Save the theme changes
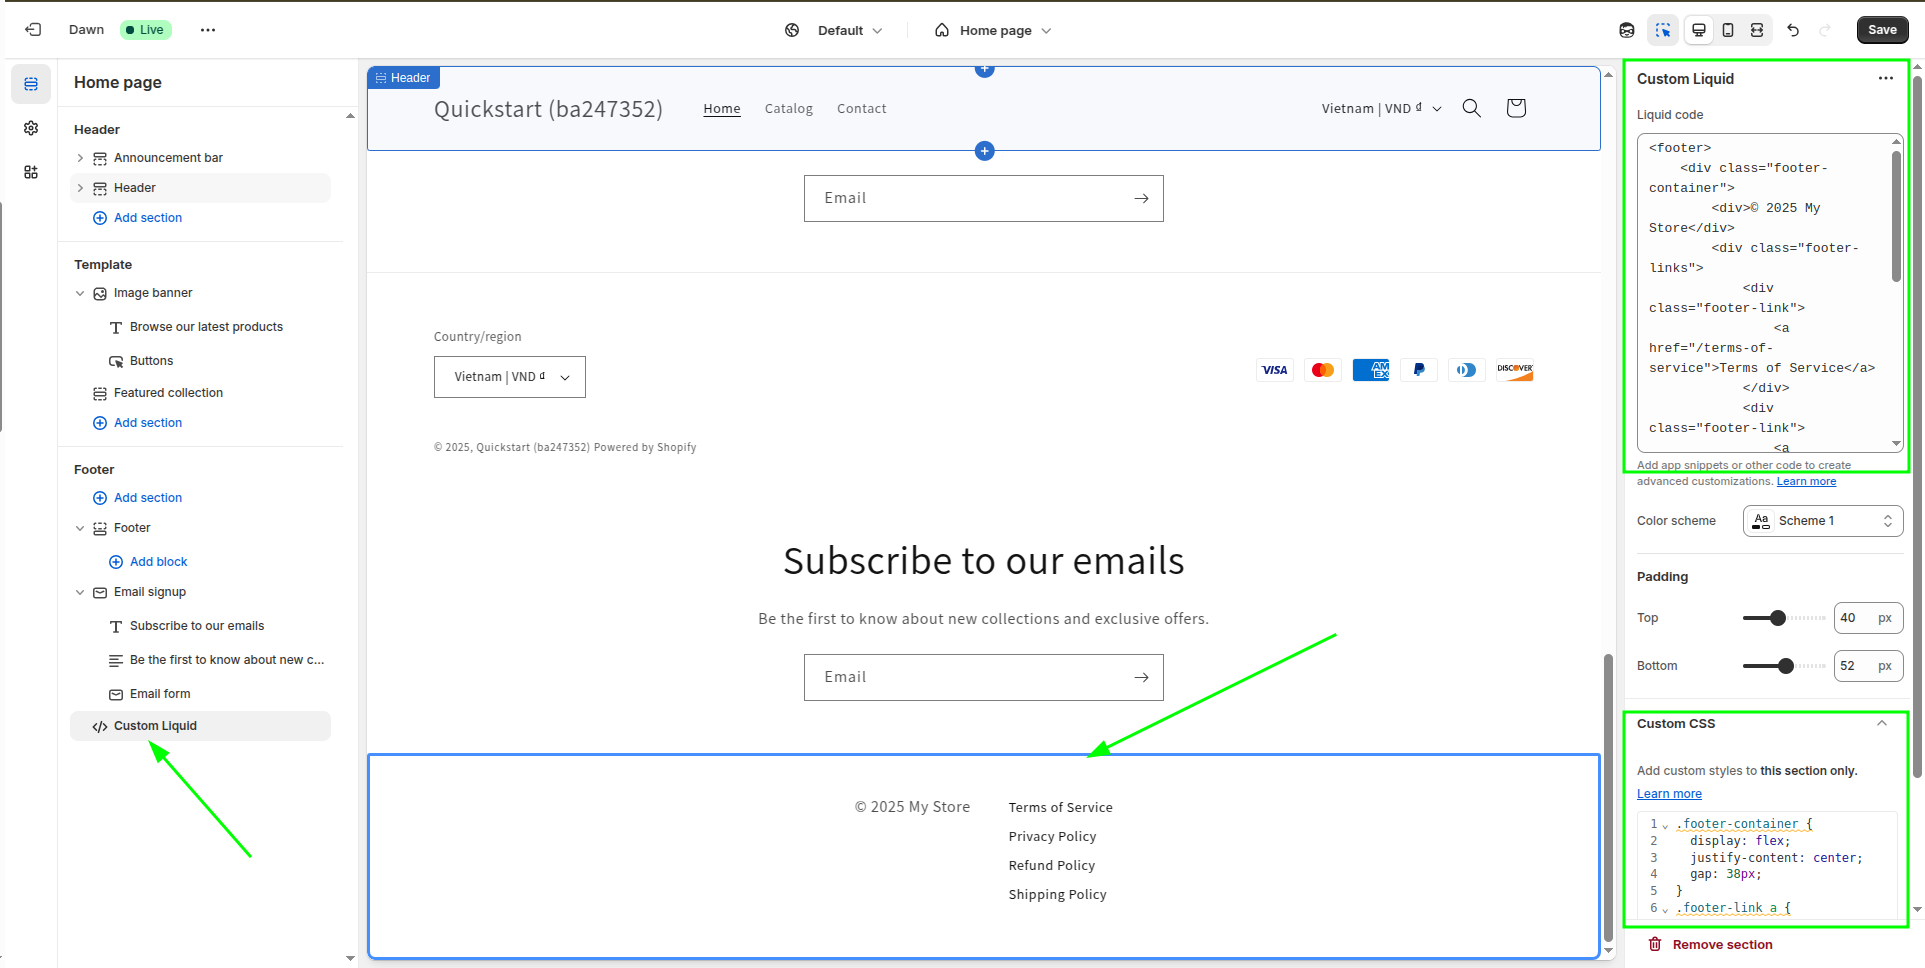1925x968 pixels. [1882, 30]
